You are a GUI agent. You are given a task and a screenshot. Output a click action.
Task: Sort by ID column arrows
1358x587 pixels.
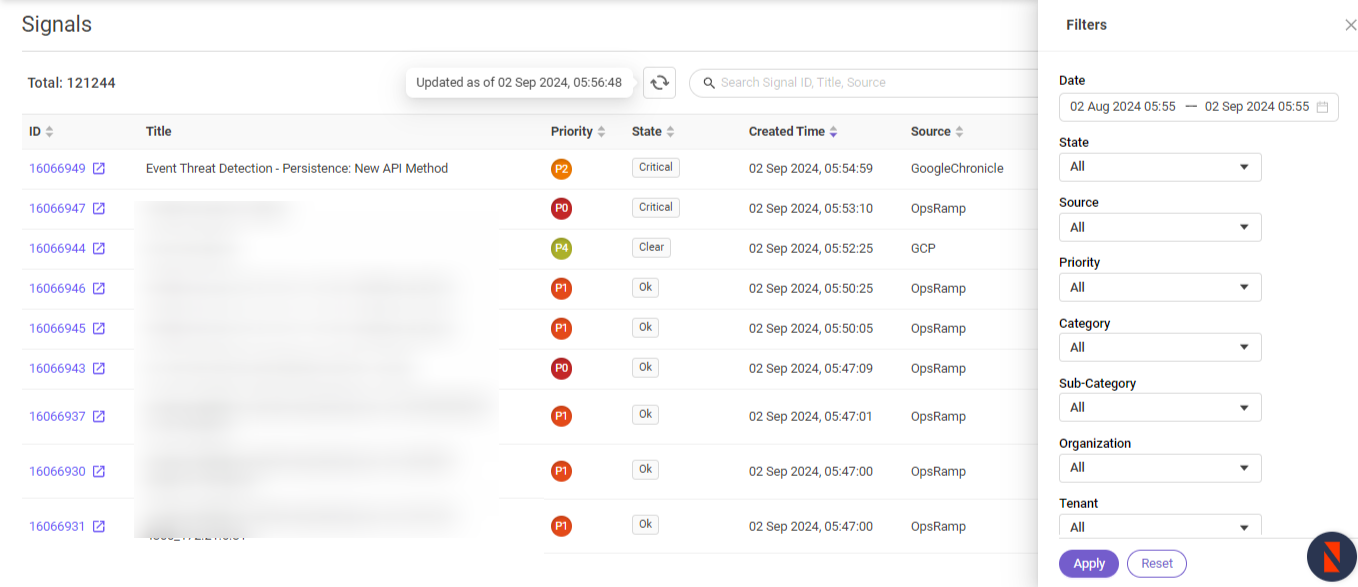pos(49,132)
